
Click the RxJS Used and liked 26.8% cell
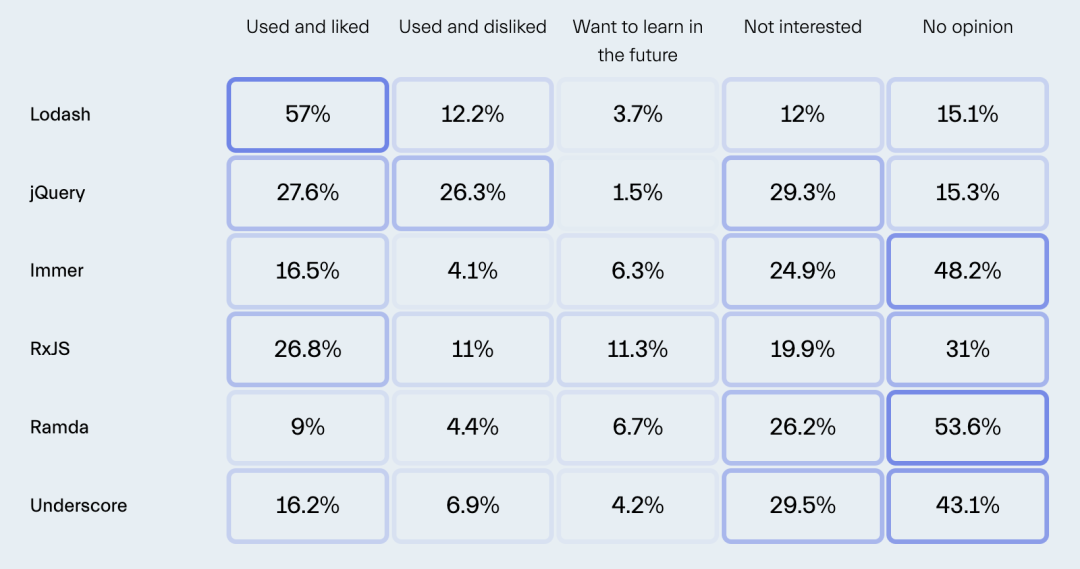coord(307,349)
